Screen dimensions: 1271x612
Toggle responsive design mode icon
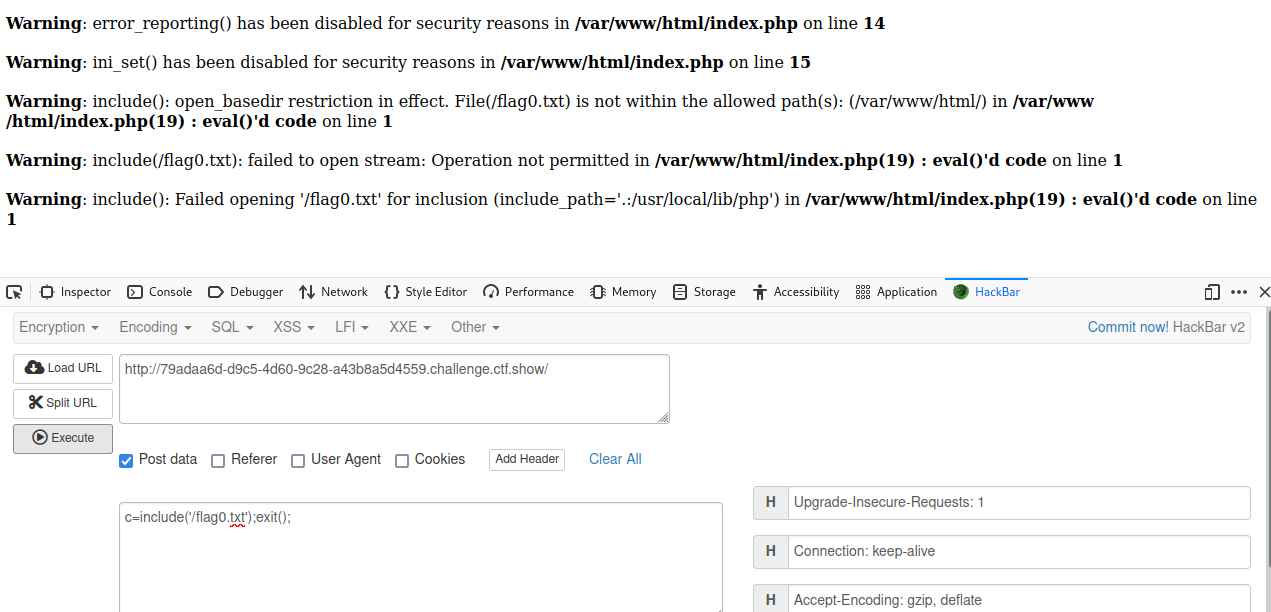pos(1212,292)
